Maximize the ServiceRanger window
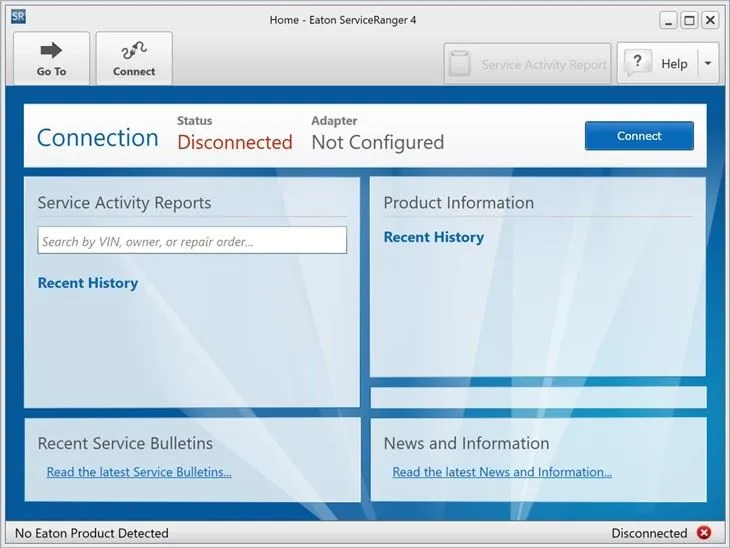This screenshot has width=730, height=548. (x=689, y=20)
